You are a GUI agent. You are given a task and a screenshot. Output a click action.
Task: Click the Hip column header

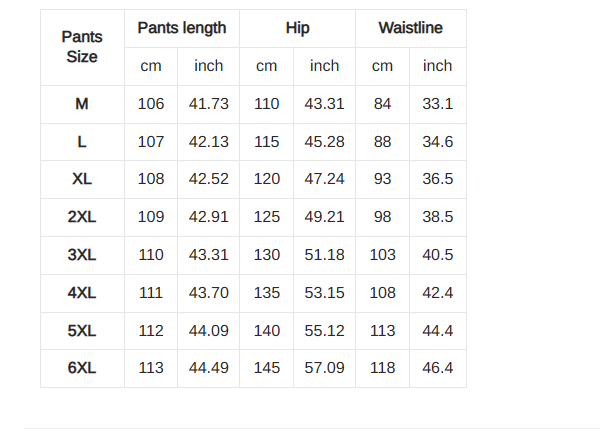pyautogui.click(x=297, y=28)
